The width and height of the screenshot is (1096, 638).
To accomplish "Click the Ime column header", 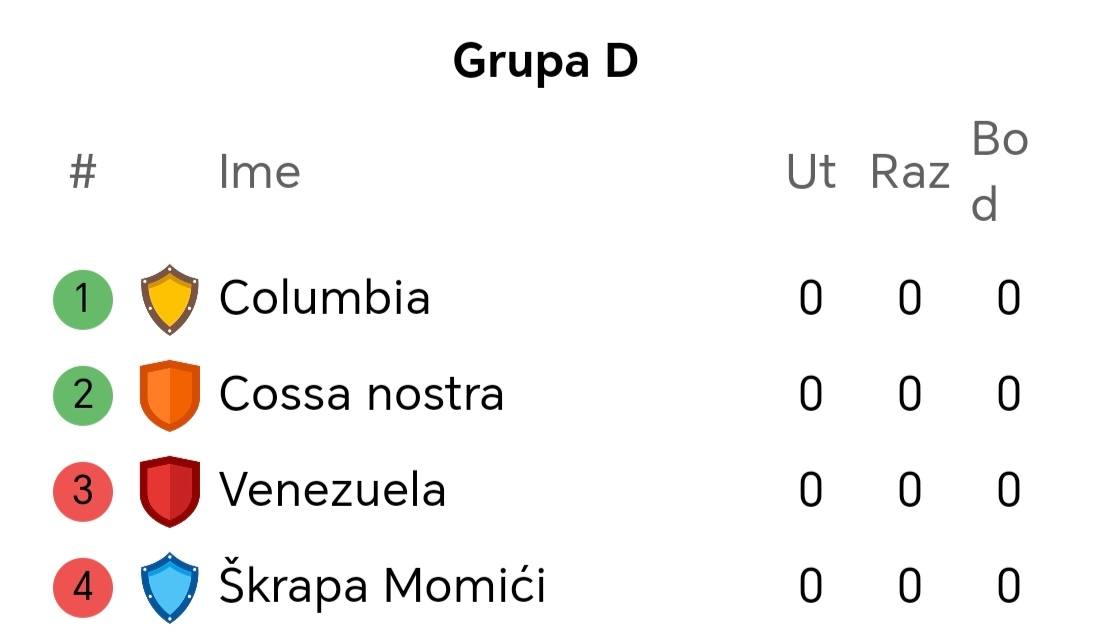I will (x=259, y=172).
